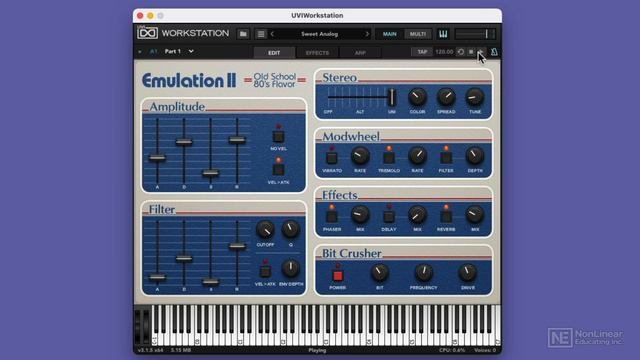The width and height of the screenshot is (640, 360).
Task: Open the preset browser folder icon
Action: pos(243,34)
